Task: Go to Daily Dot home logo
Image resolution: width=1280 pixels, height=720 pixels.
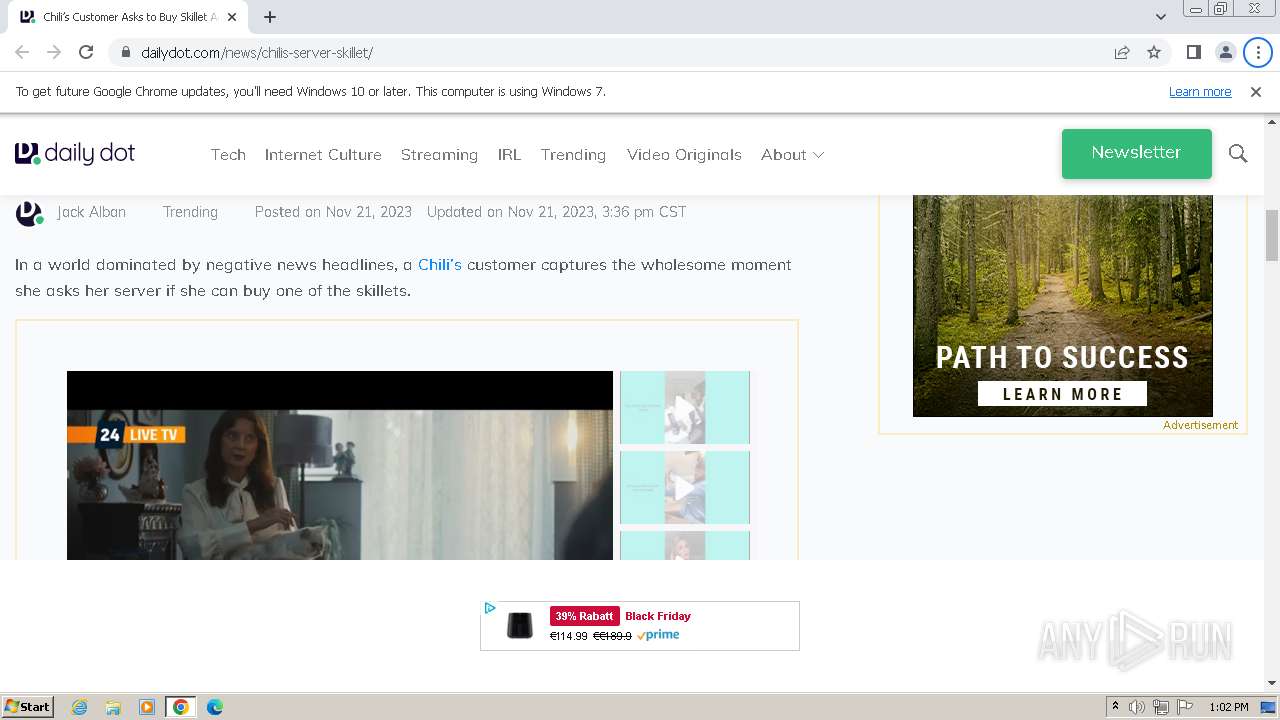Action: click(x=75, y=154)
